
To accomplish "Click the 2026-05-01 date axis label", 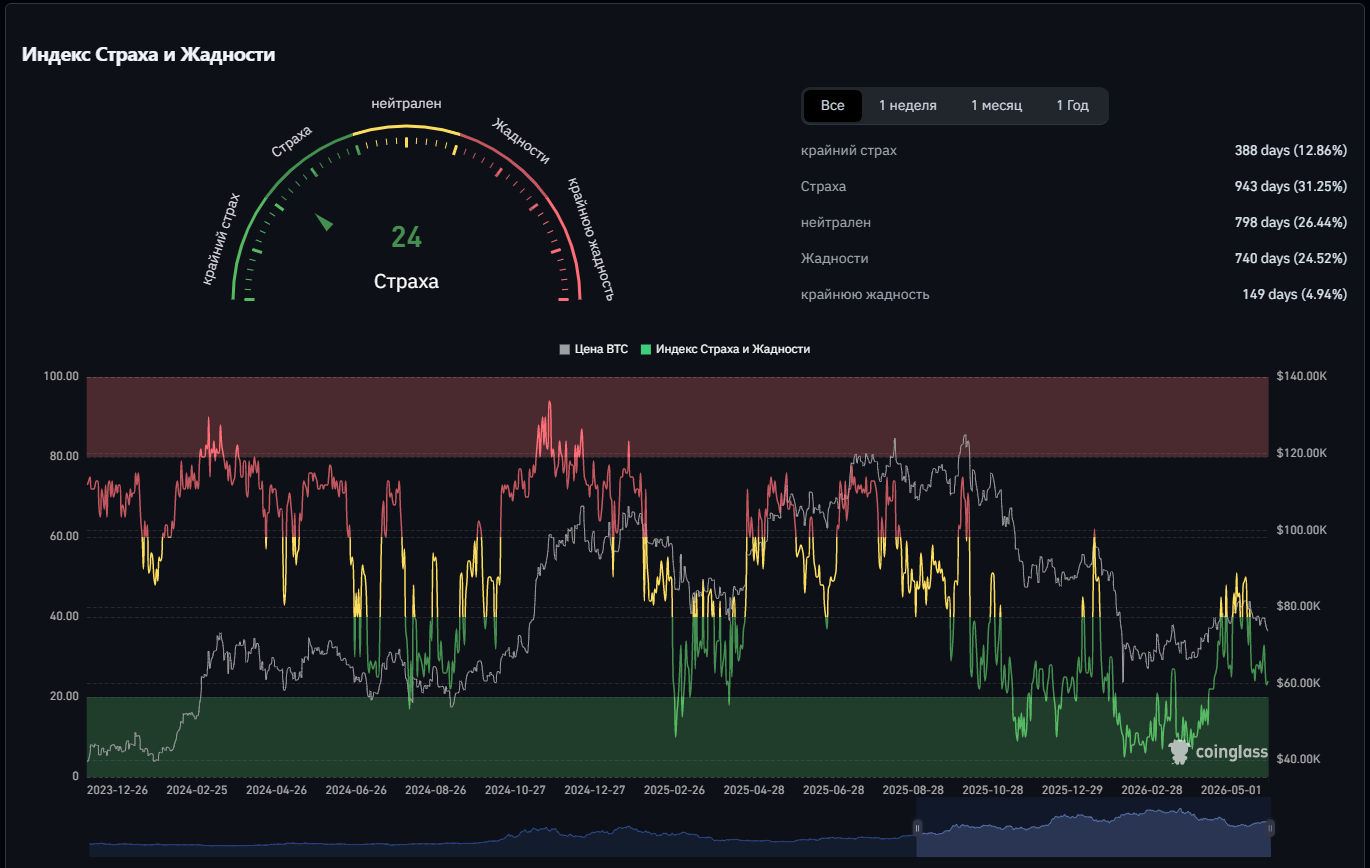I will pos(1231,790).
